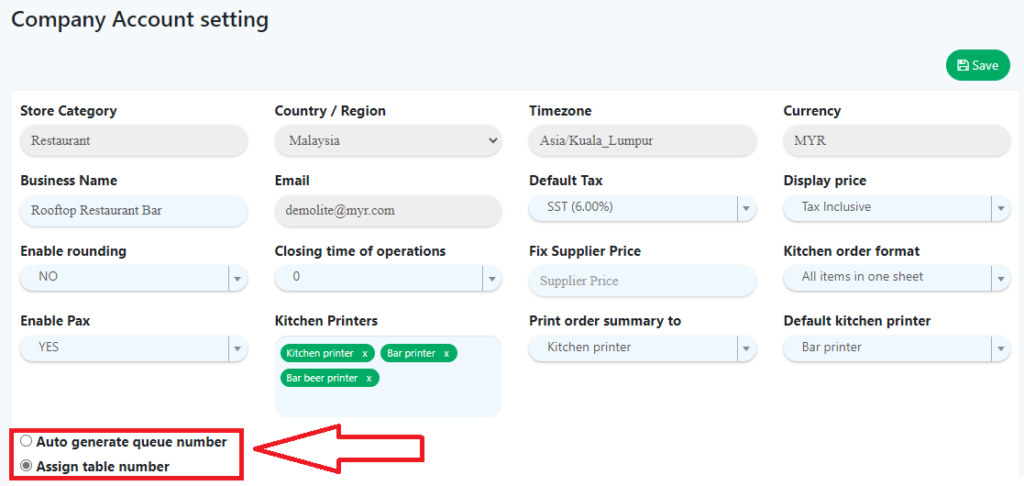Click the Save button
The width and height of the screenshot is (1024, 486).
(977, 65)
